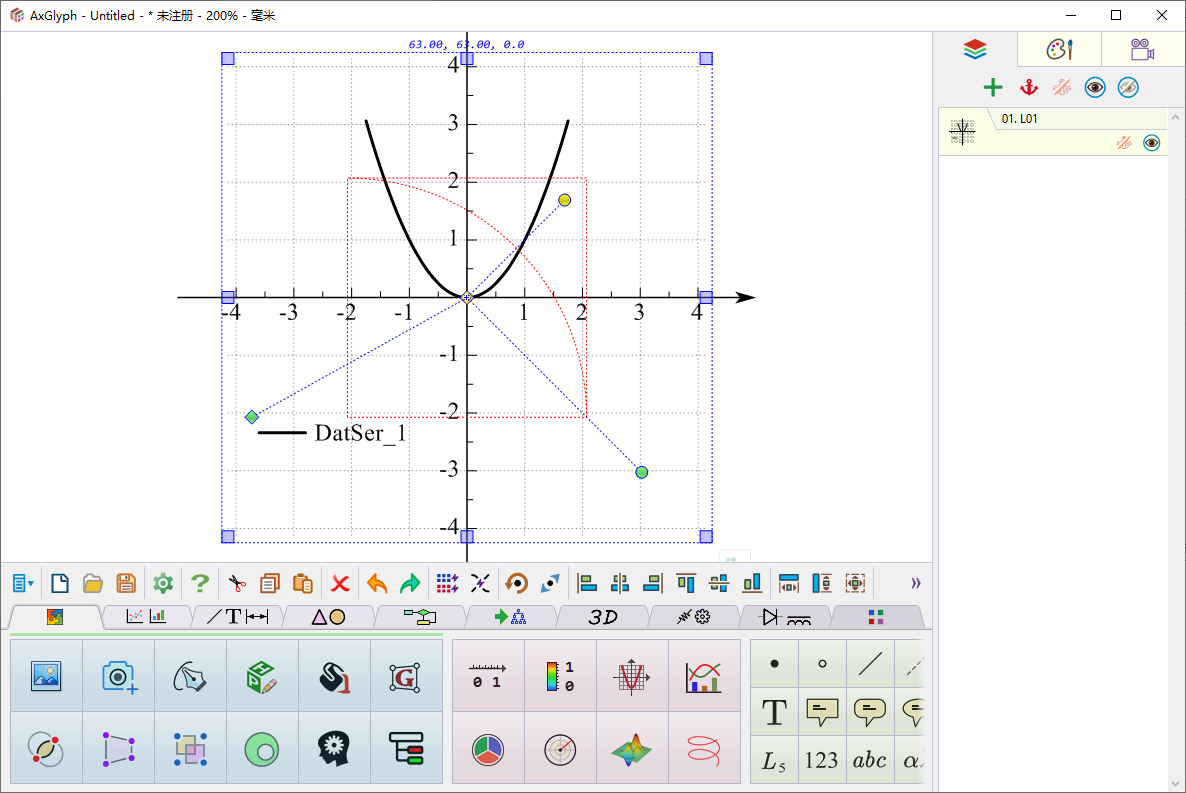Toggle the anchor lock on layer L01
Viewport: 1186px width, 793px height.
[1123, 143]
